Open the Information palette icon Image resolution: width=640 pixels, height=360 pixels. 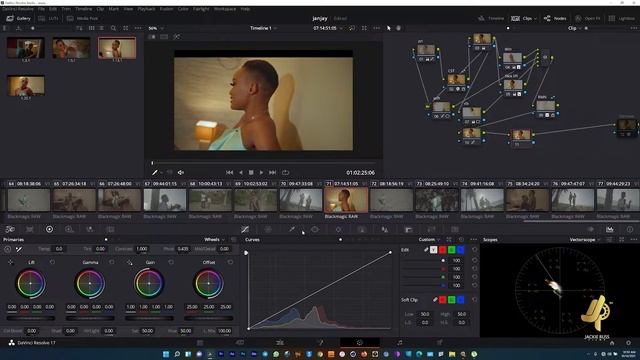[630, 229]
